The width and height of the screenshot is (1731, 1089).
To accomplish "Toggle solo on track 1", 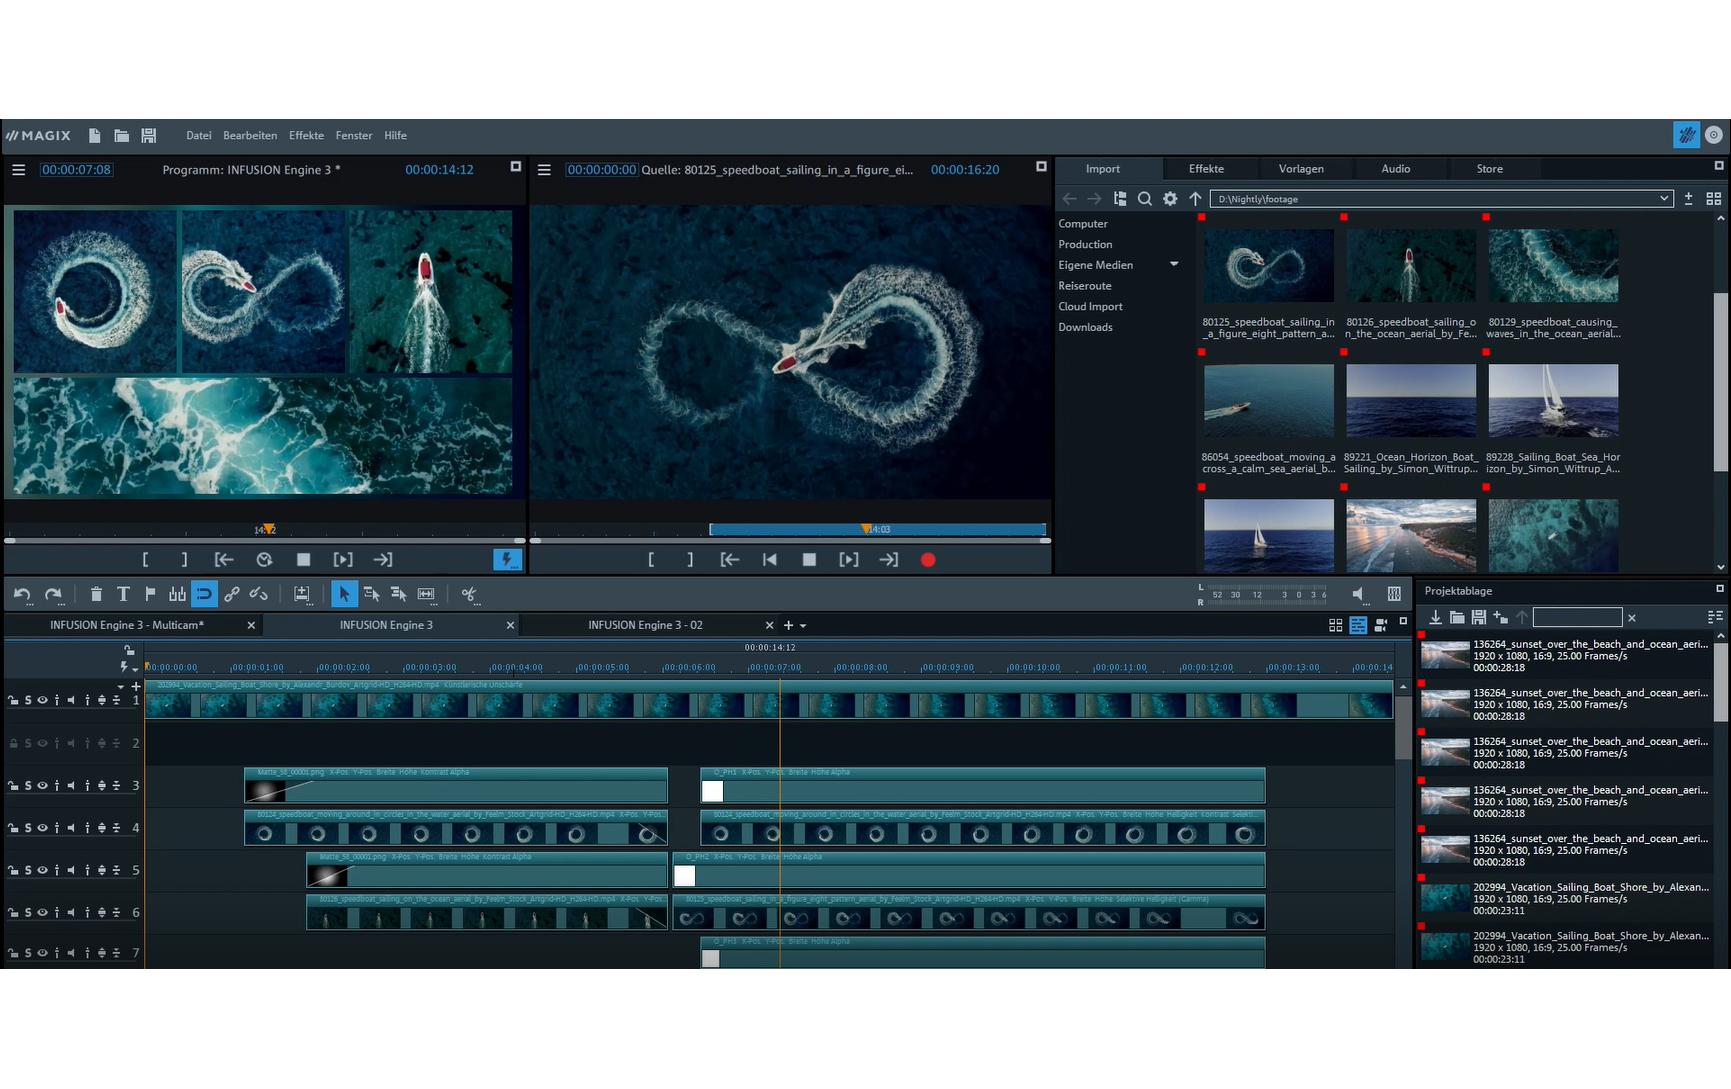I will 28,700.
